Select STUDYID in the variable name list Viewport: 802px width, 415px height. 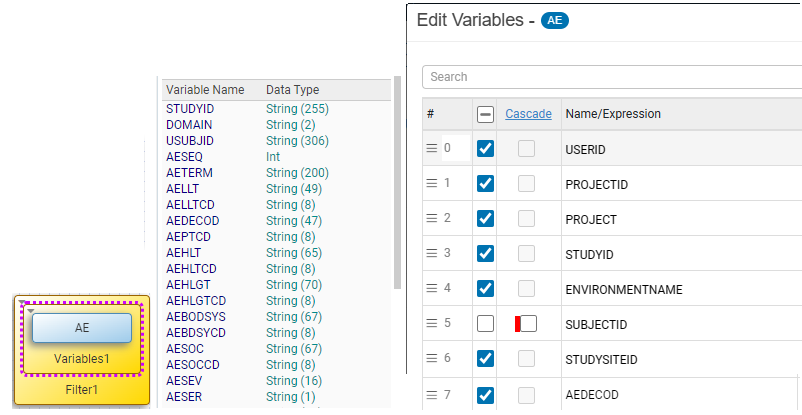pos(190,109)
